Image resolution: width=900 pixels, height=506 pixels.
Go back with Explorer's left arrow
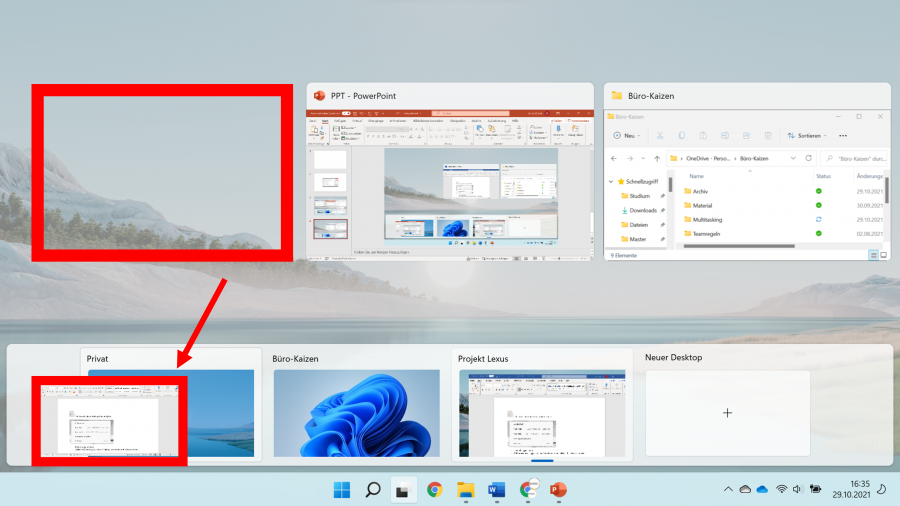click(x=614, y=158)
